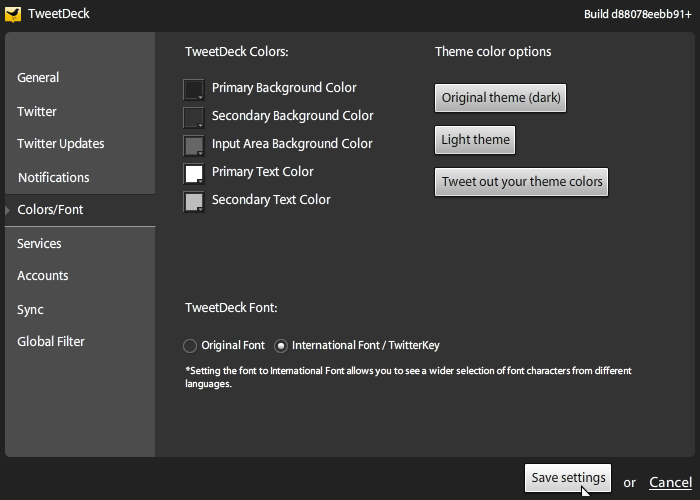The width and height of the screenshot is (700, 500).
Task: Apply the Light theme
Action: click(x=475, y=140)
